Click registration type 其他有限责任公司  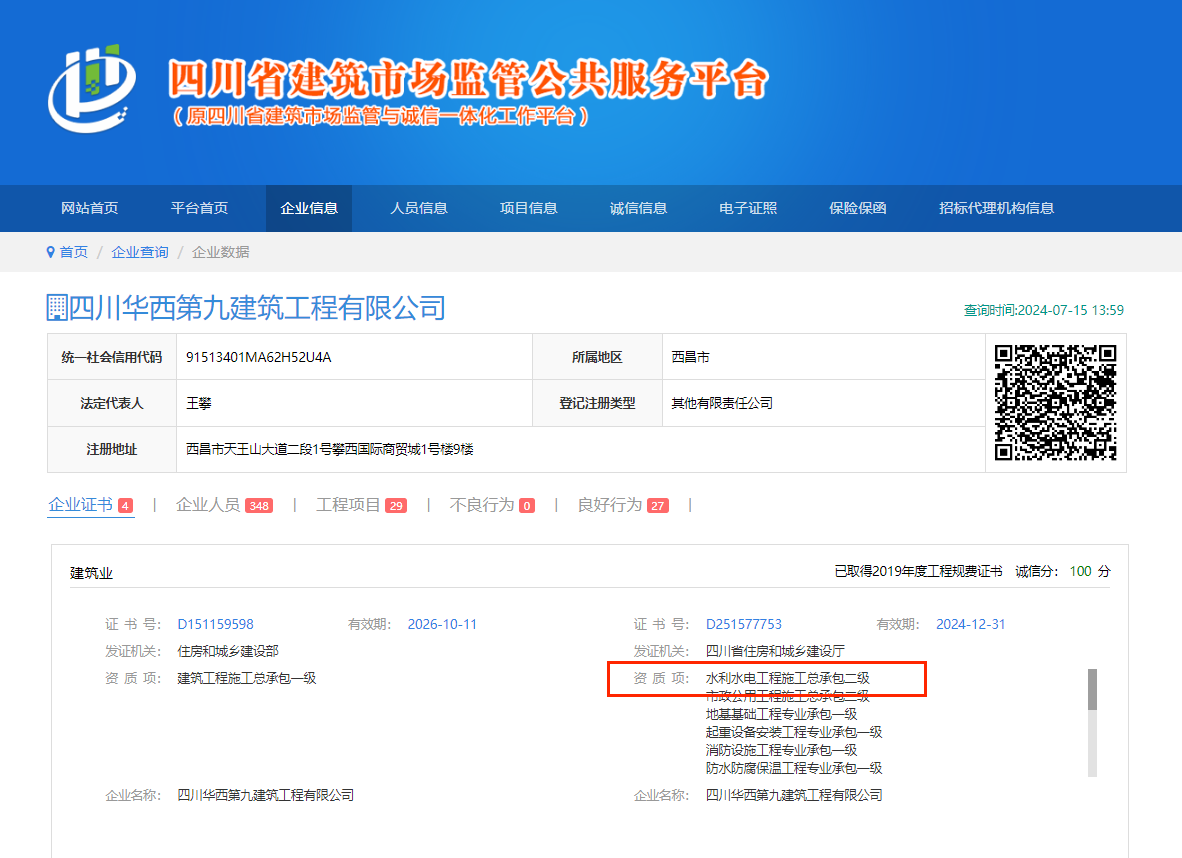722,403
